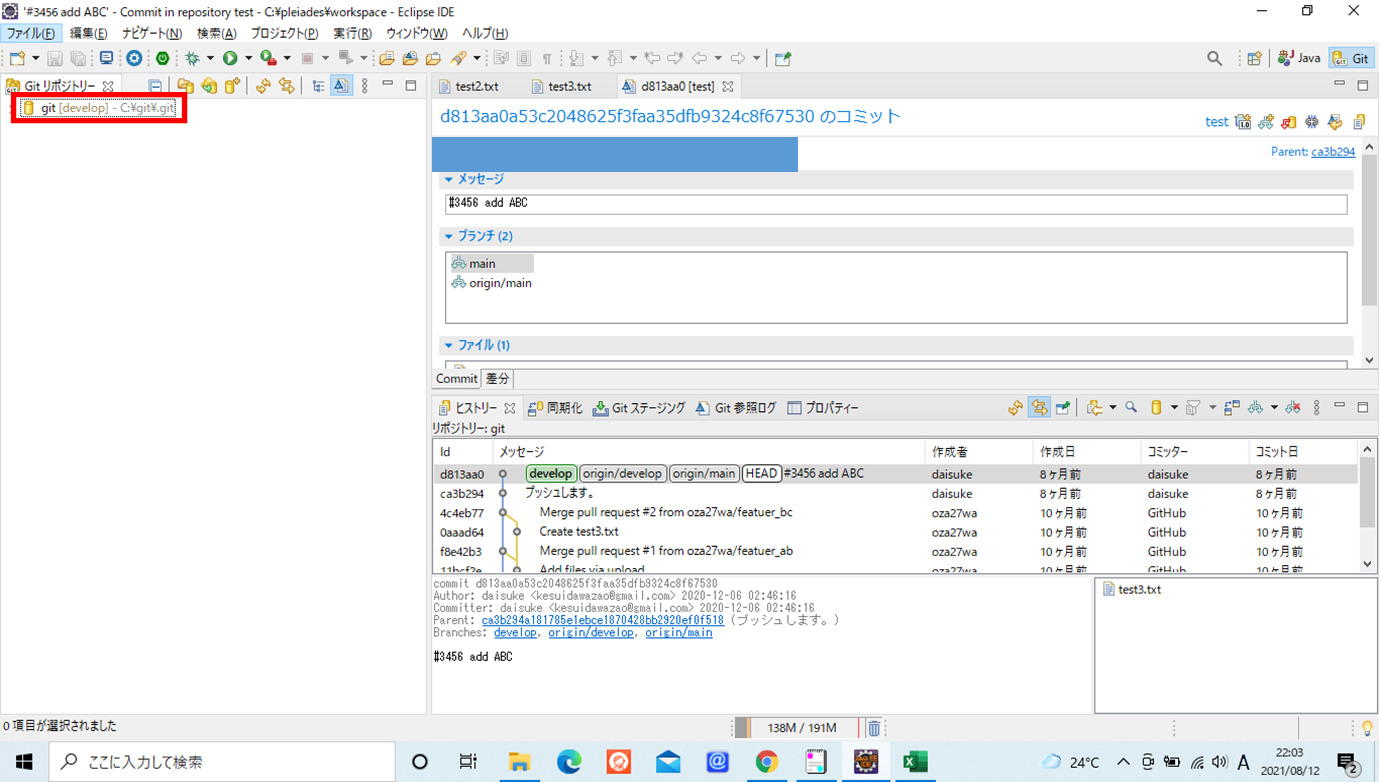
Task: Add an existing local Git repository
Action: pos(186,86)
